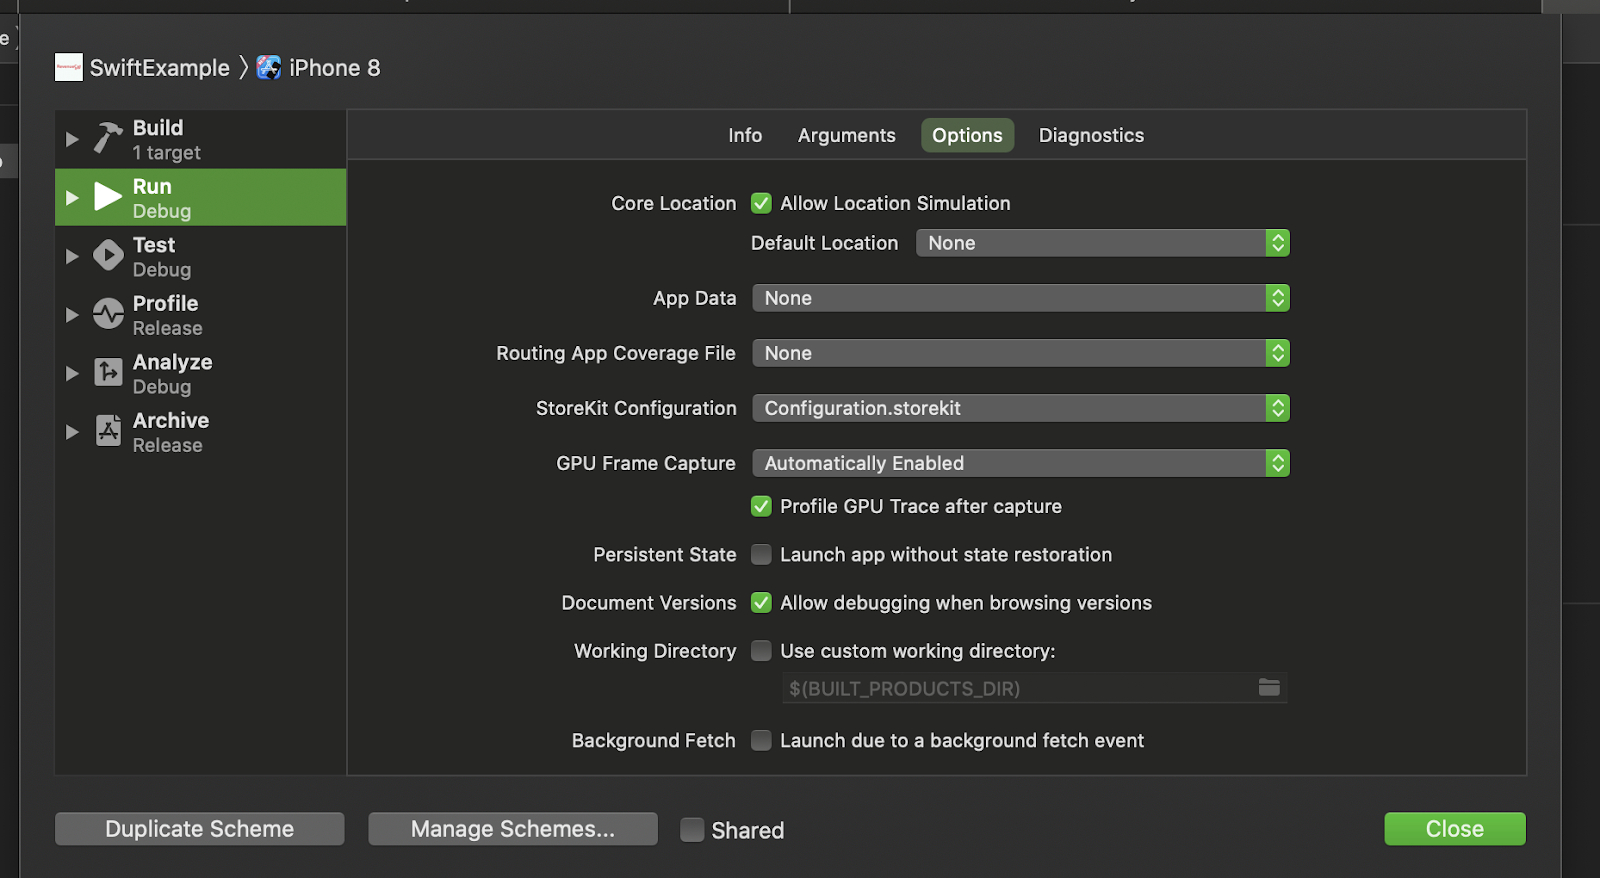Click the $(BUILT_PRODUCTS_DIR) path field

1034,688
